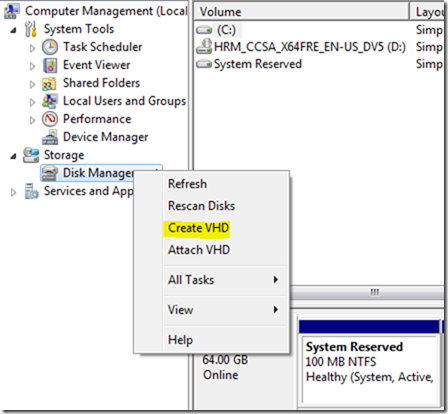Viewport: 448px width, 414px height.
Task: Click the Local Users and Groups icon
Action: 50,101
